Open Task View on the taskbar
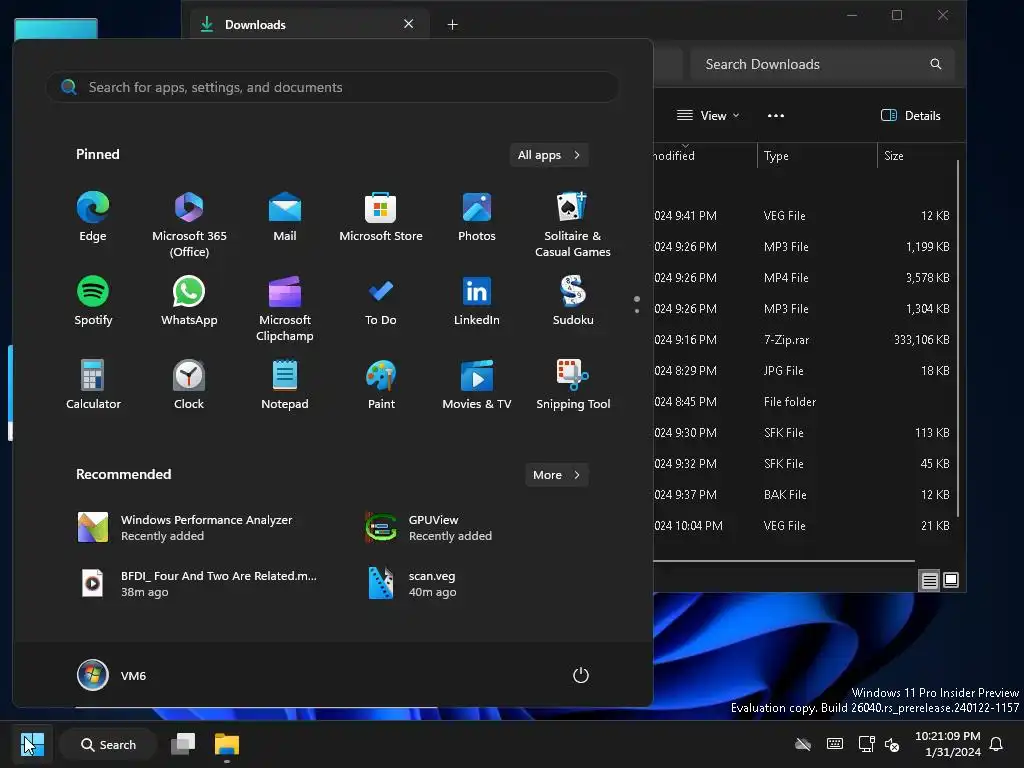Image resolution: width=1024 pixels, height=768 pixels. pos(183,744)
